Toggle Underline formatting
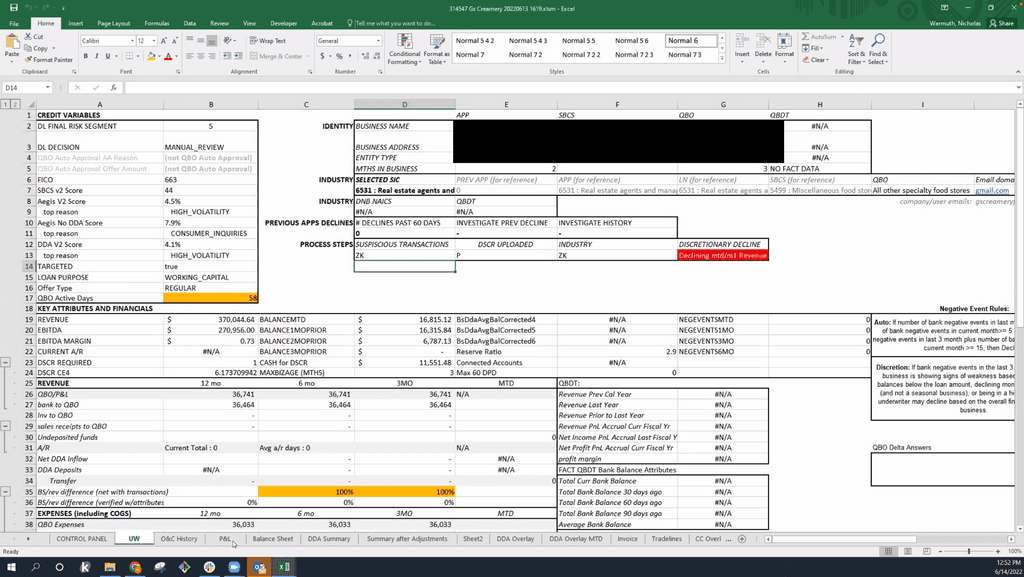 pos(108,56)
